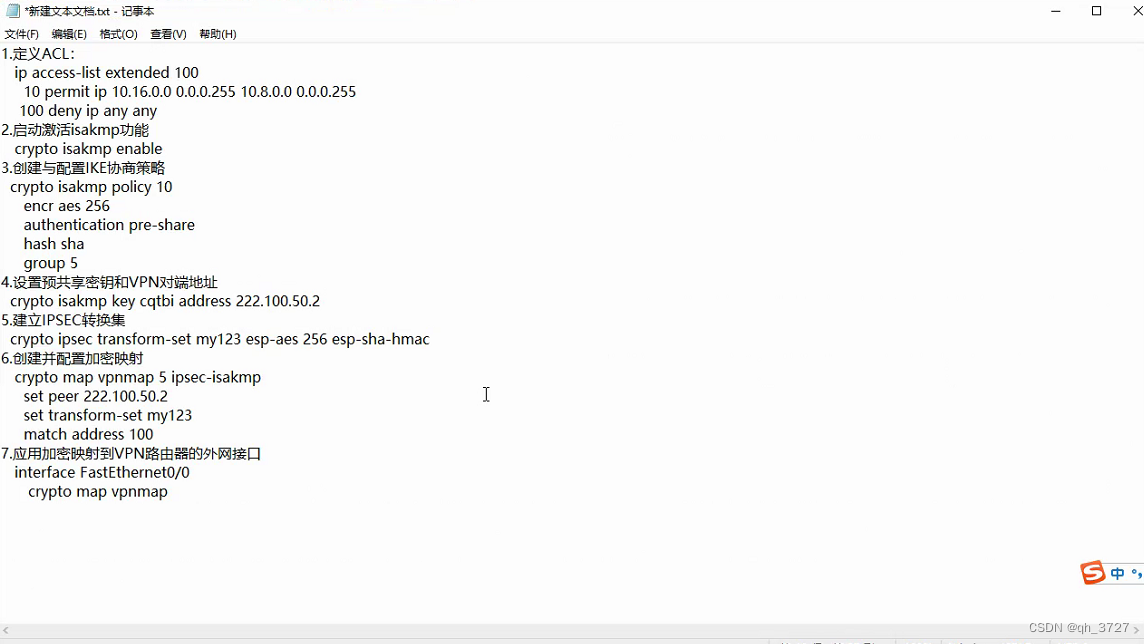Screen dimensions: 1144x644
Task: Maximize the Notepad window
Action: (x=1096, y=11)
